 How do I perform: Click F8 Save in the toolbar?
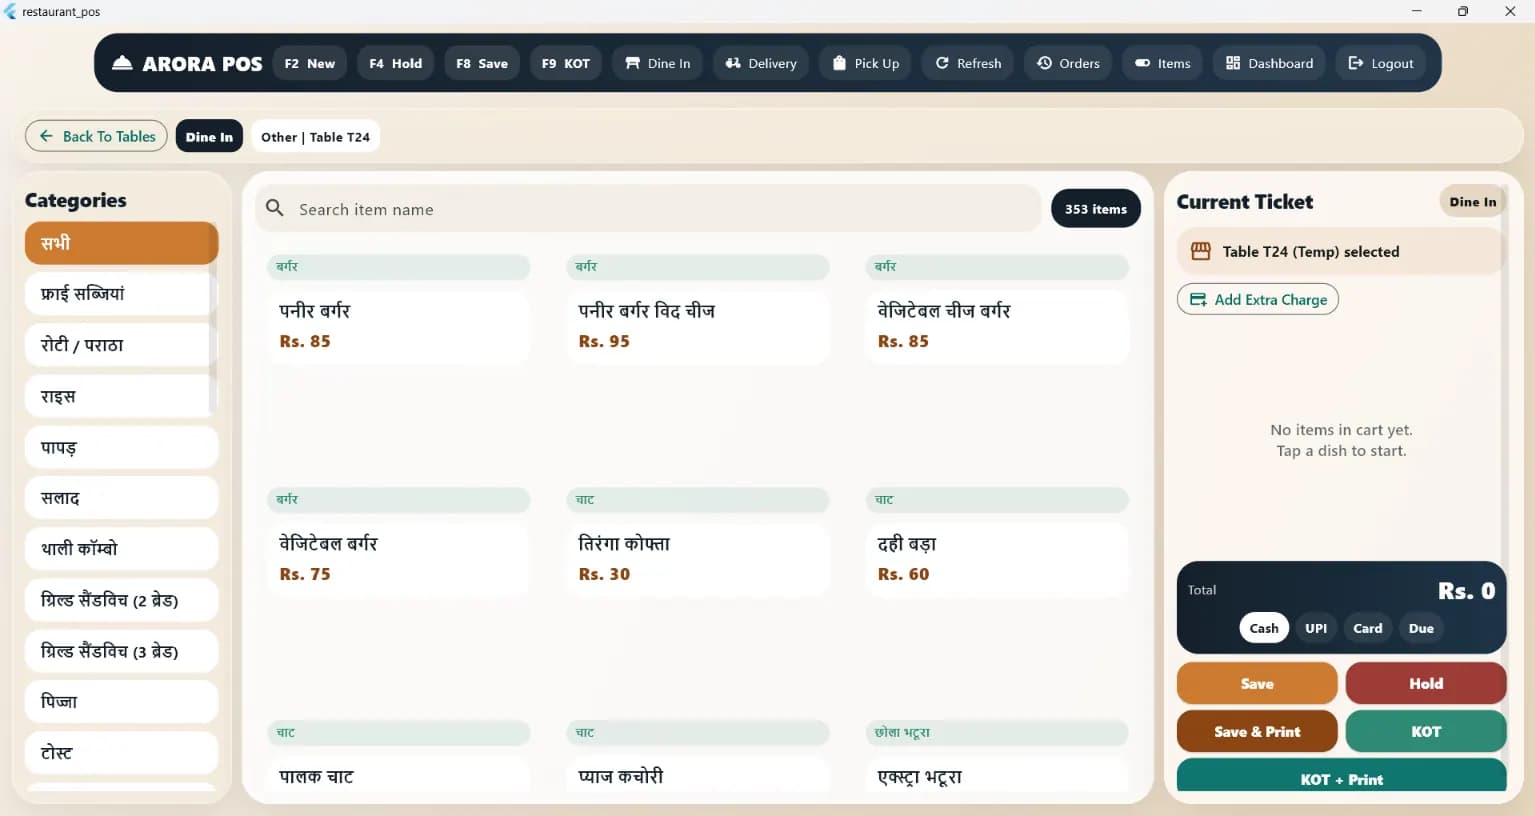pyautogui.click(x=482, y=63)
